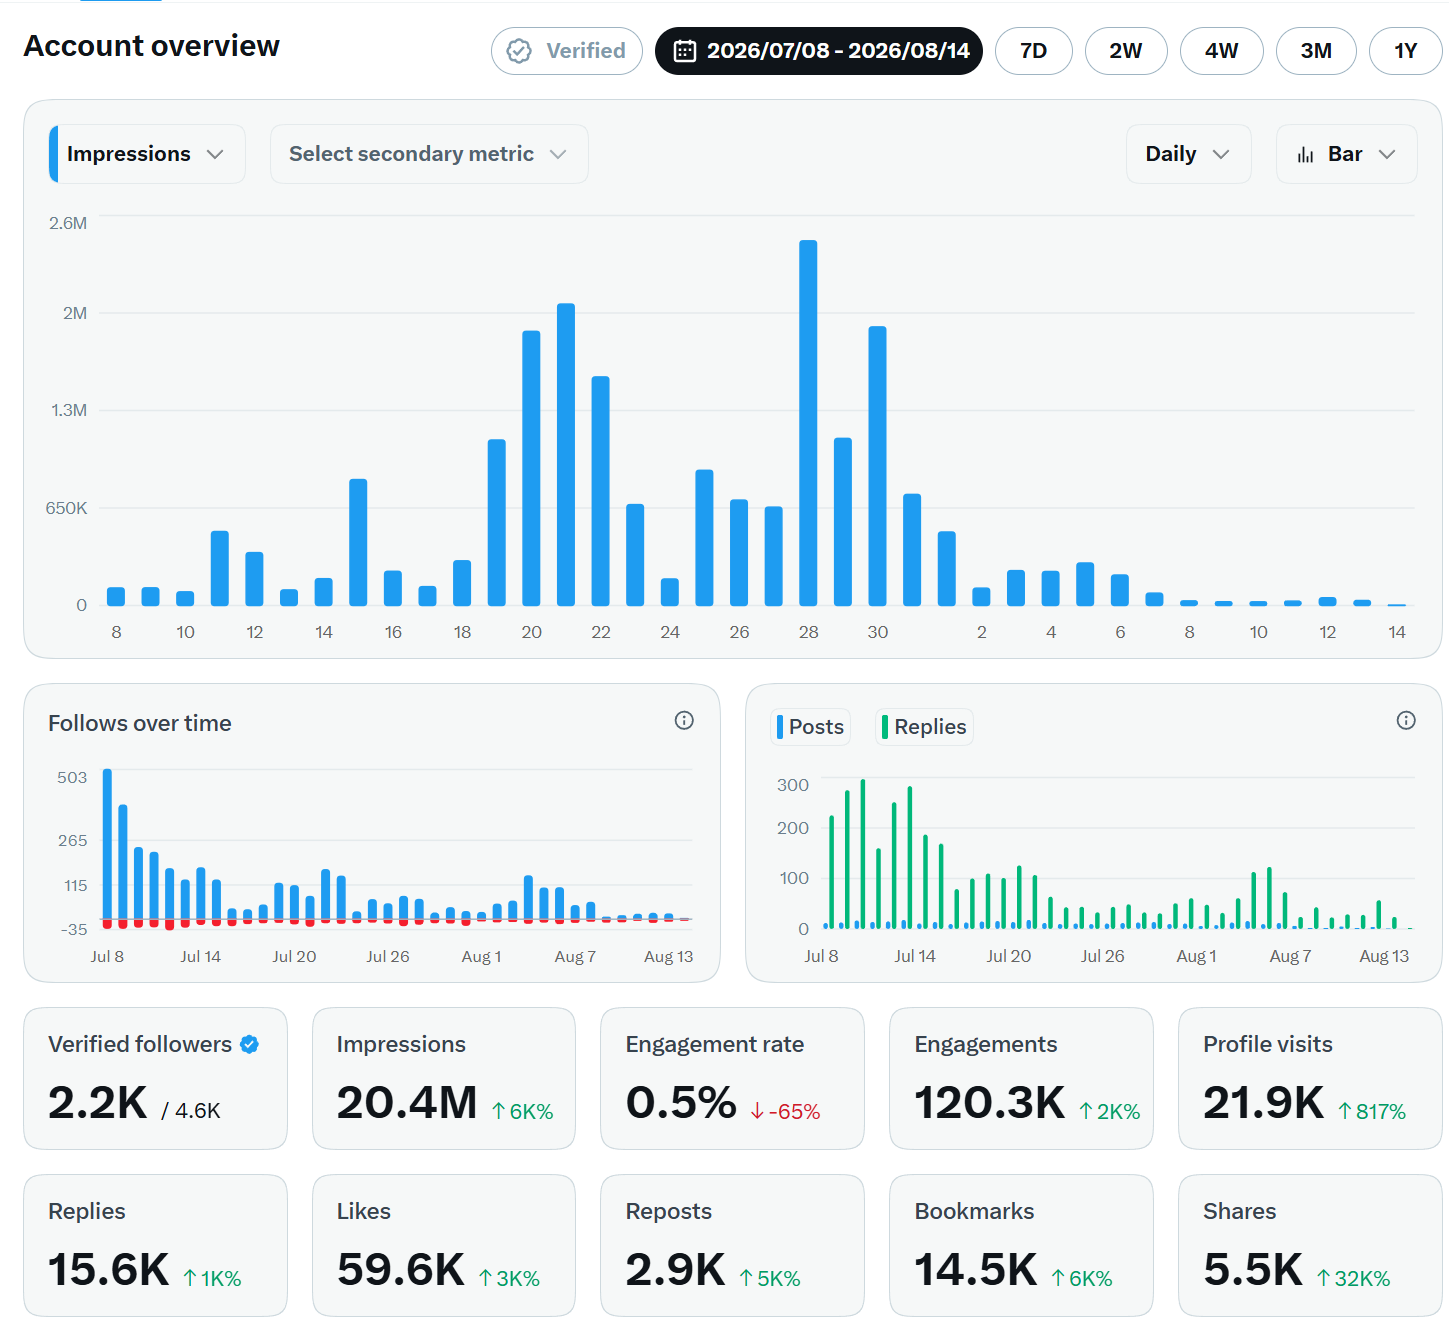Select the 7D time range
Image resolution: width=1449 pixels, height=1322 pixels.
[x=1034, y=51]
